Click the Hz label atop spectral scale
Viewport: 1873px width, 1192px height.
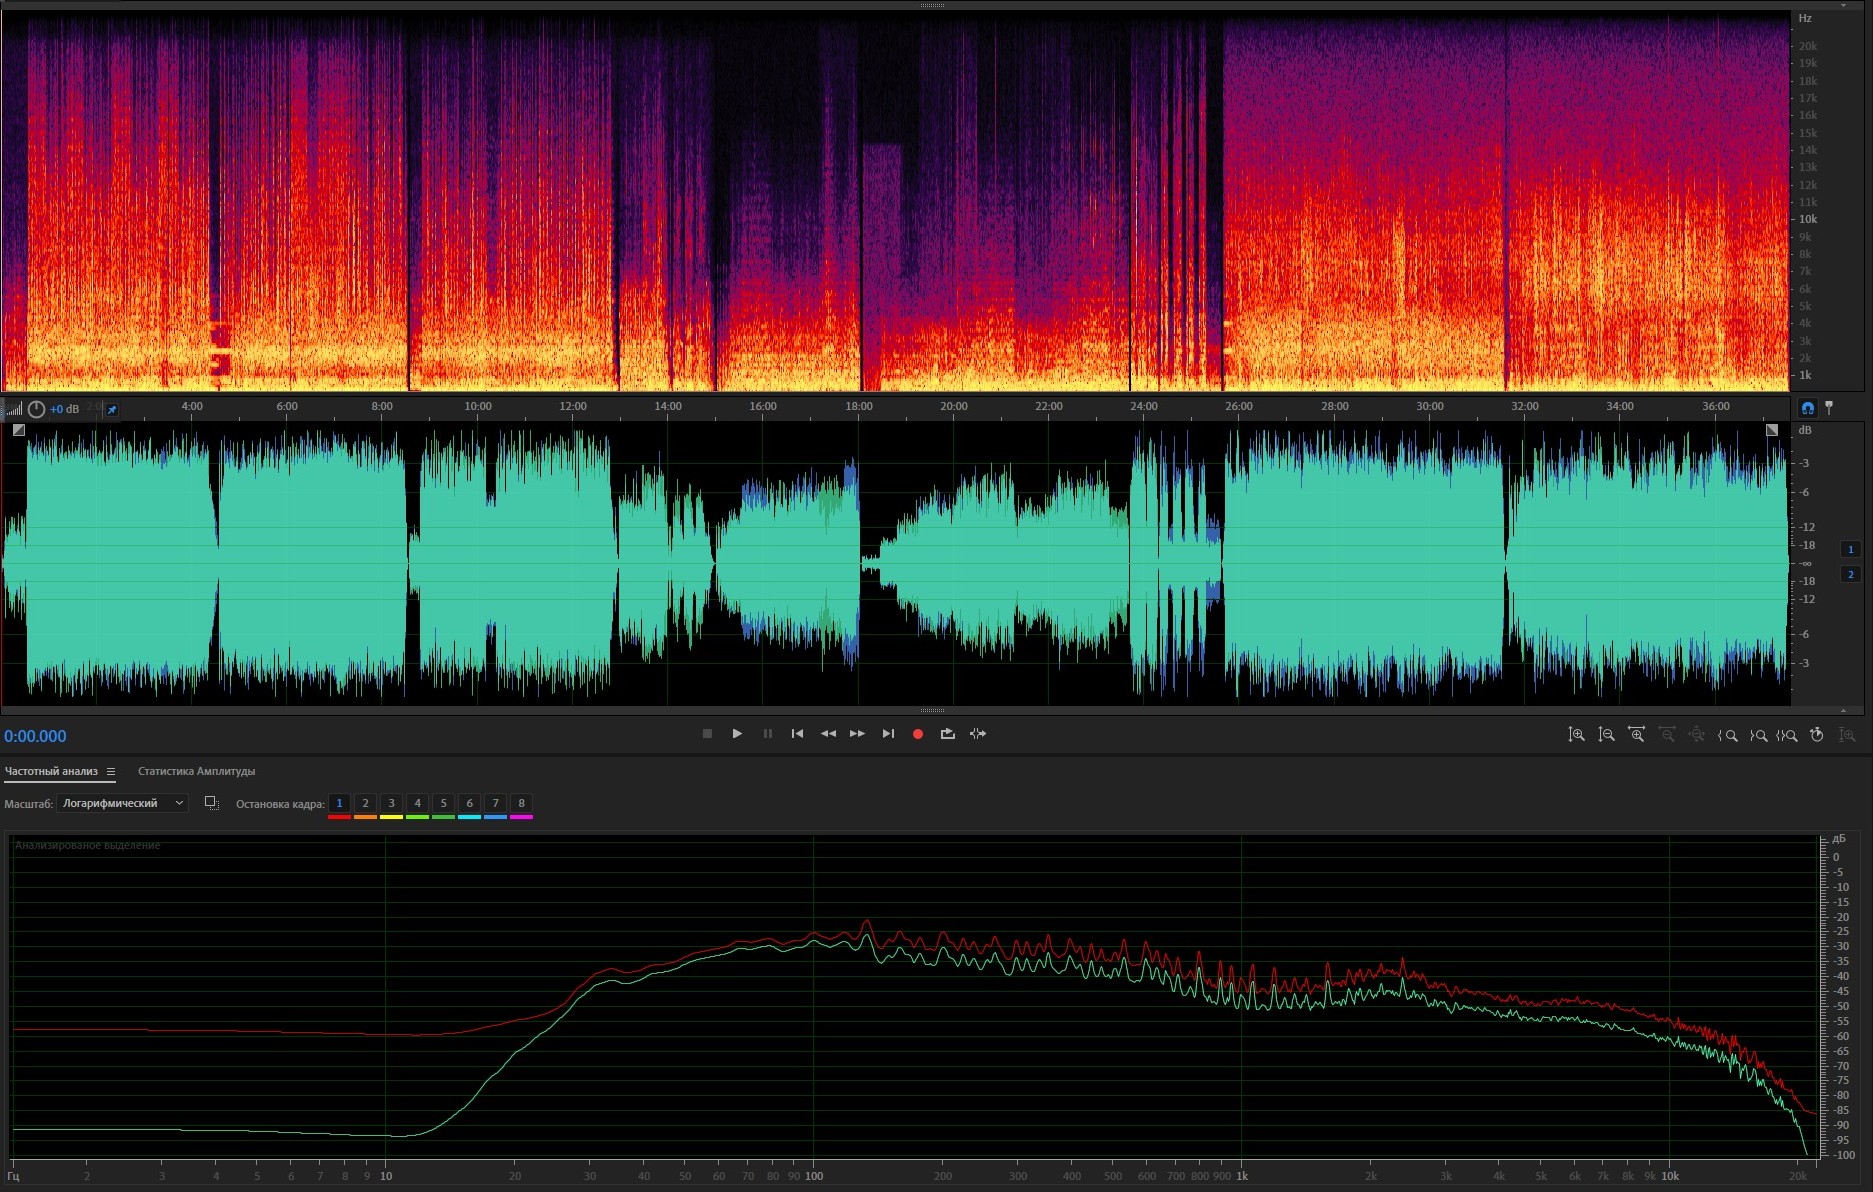coord(1805,18)
